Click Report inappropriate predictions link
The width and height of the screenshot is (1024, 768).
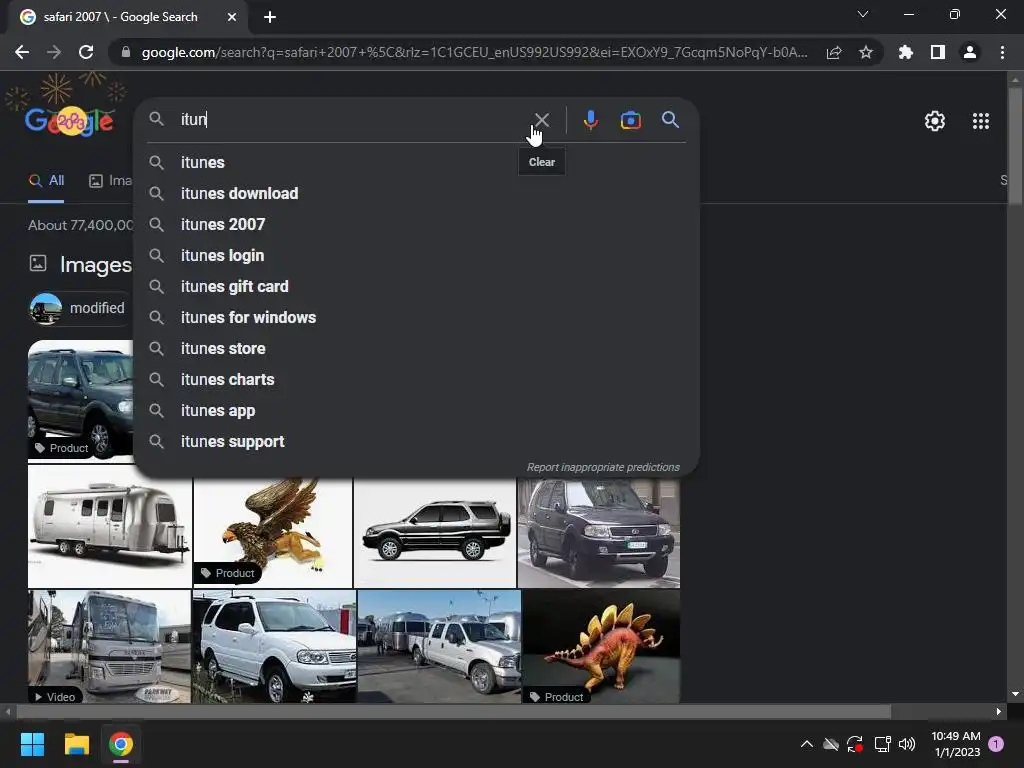tap(603, 468)
